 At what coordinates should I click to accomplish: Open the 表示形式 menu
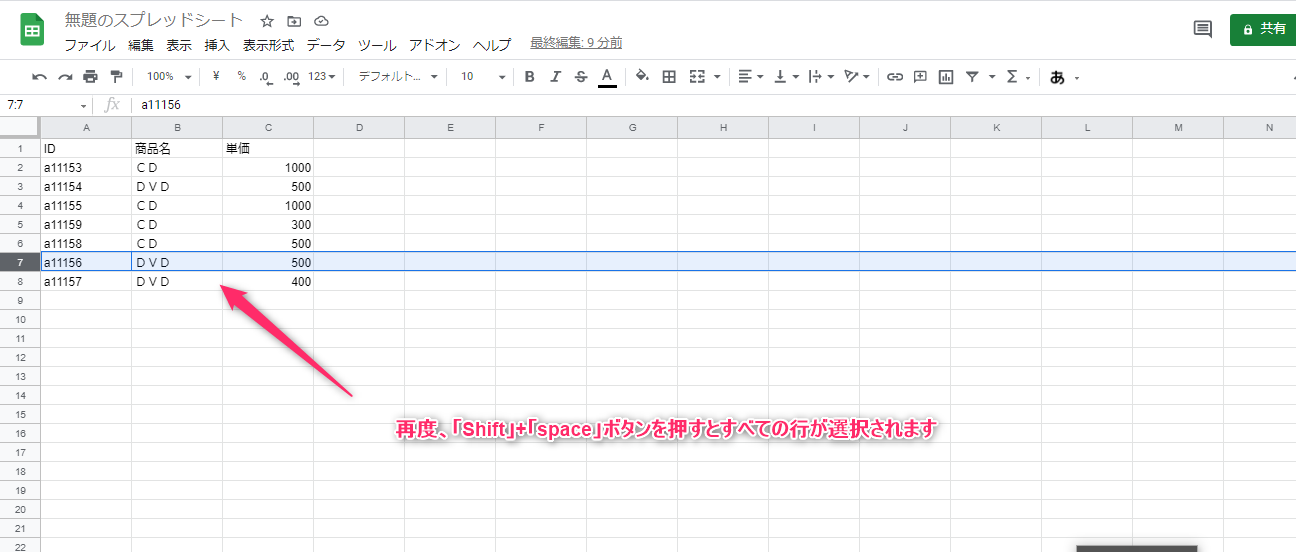coord(268,45)
